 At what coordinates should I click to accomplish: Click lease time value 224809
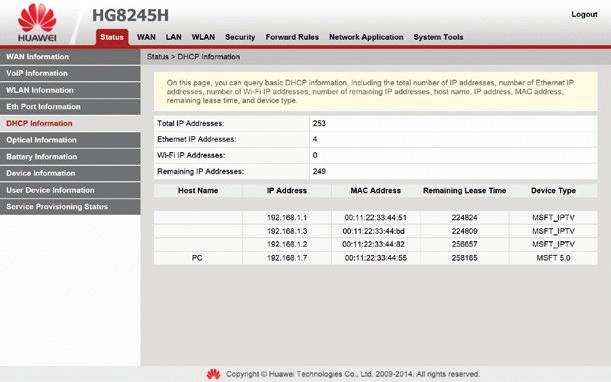tap(464, 231)
